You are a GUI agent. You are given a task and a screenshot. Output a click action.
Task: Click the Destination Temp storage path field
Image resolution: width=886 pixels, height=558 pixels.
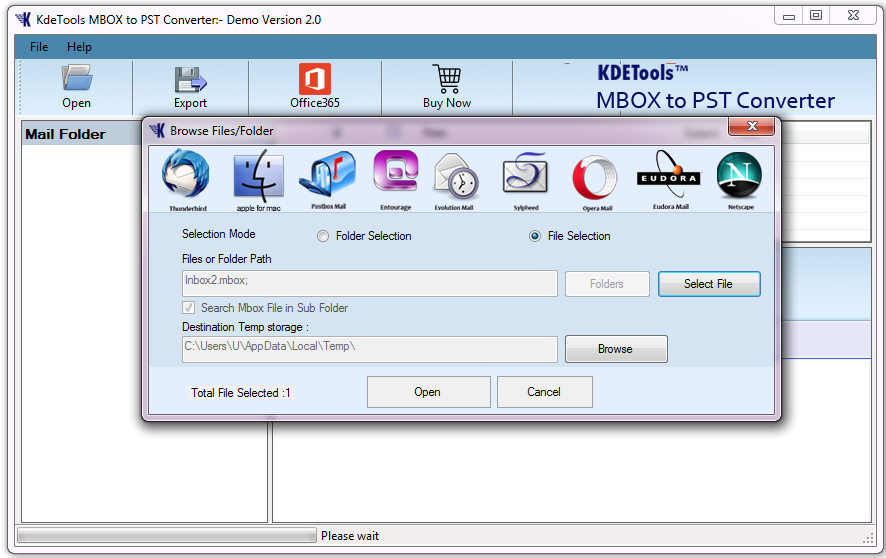pos(369,349)
